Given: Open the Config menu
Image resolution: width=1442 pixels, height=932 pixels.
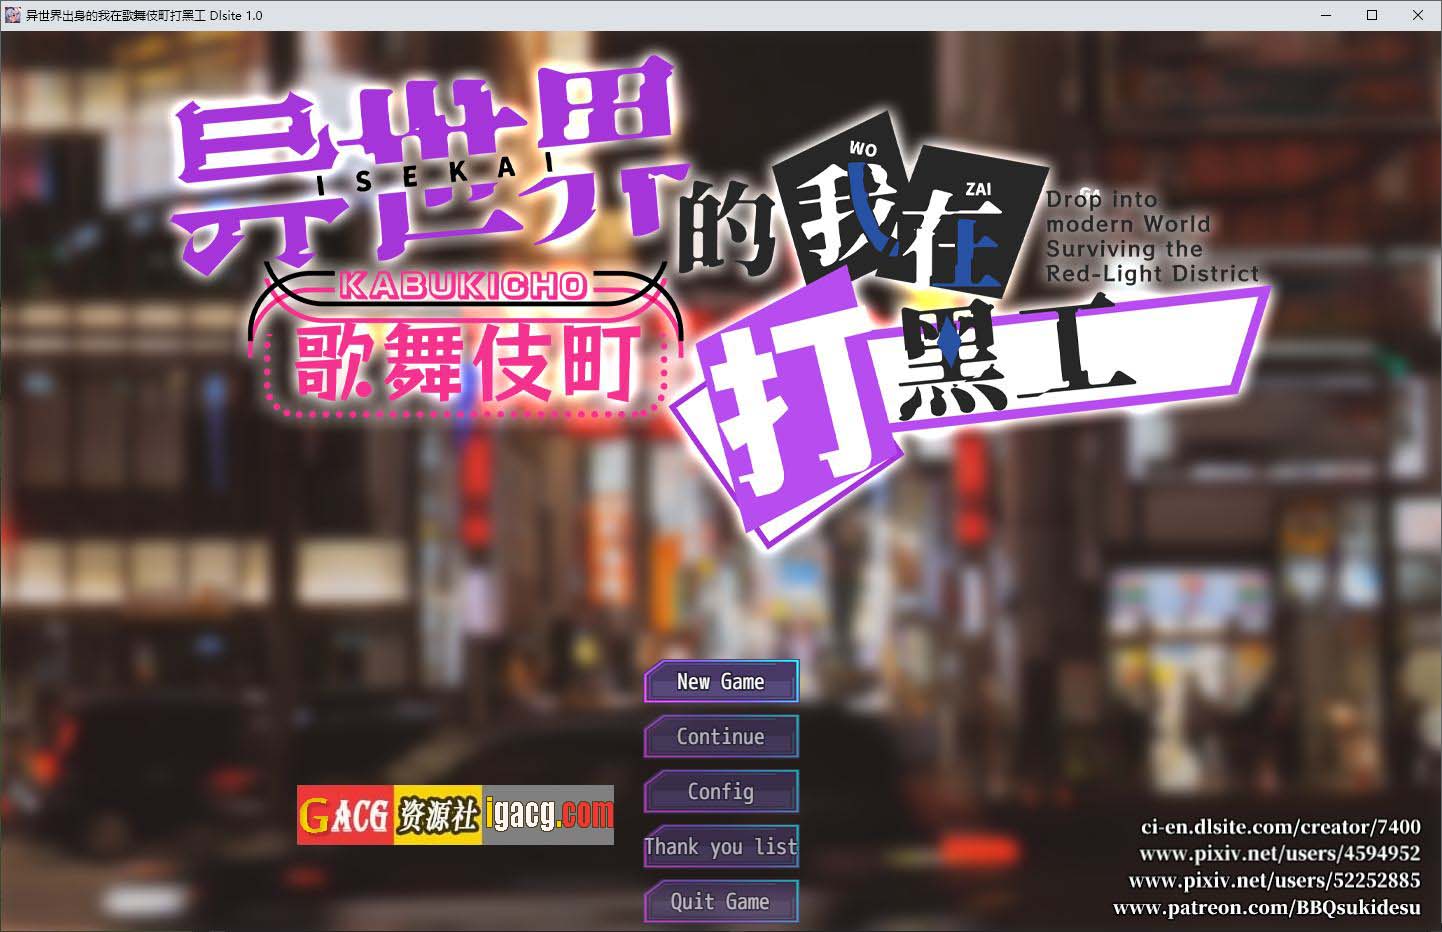Looking at the screenshot, I should (x=720, y=792).
